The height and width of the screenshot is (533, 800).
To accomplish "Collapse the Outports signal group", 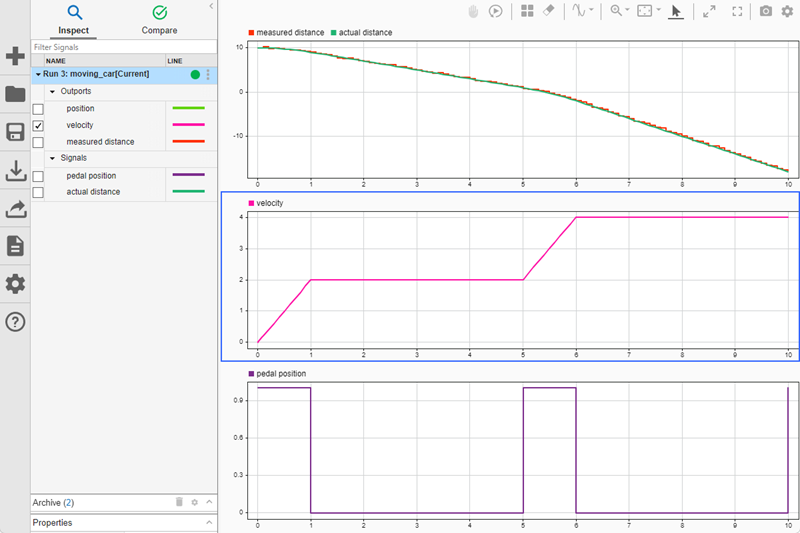I will coord(52,91).
